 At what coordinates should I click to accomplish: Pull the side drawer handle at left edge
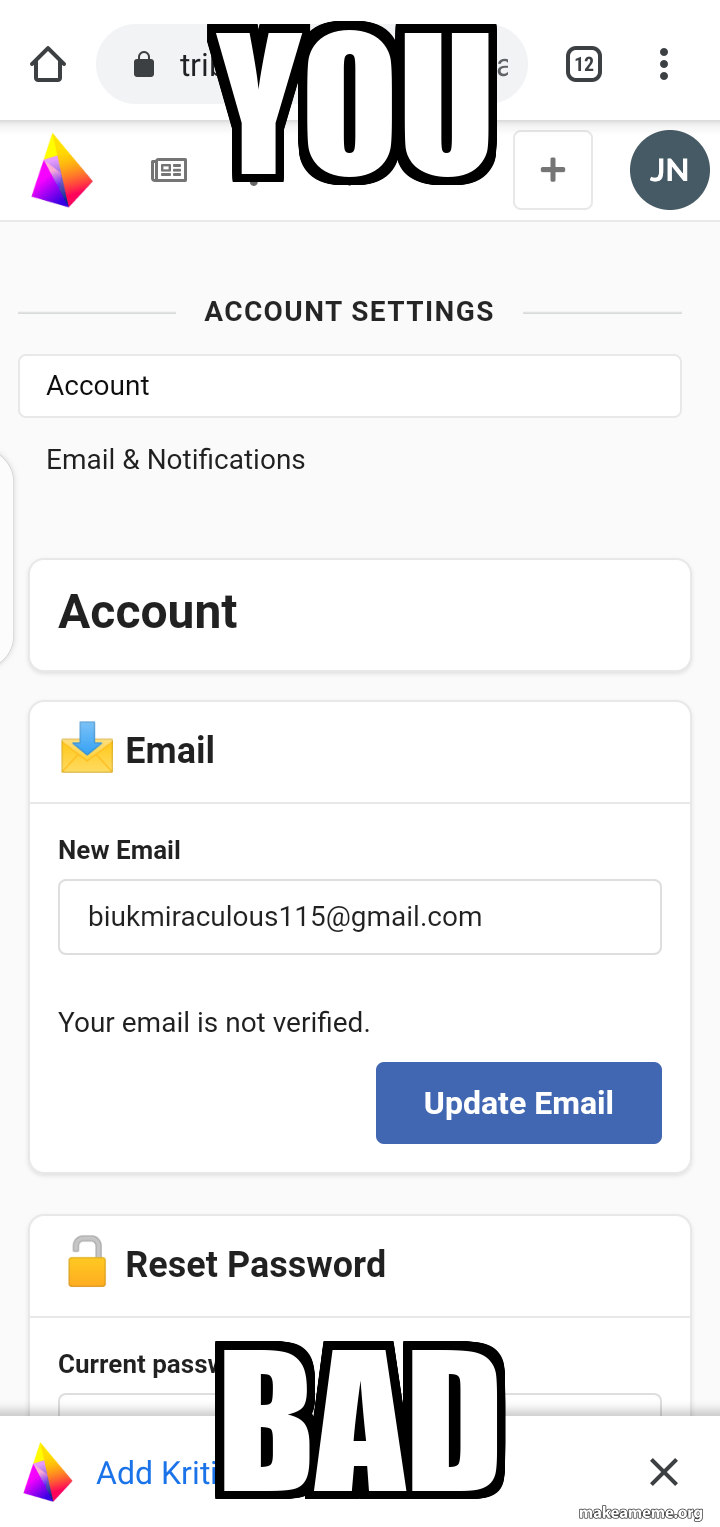(x=6, y=557)
